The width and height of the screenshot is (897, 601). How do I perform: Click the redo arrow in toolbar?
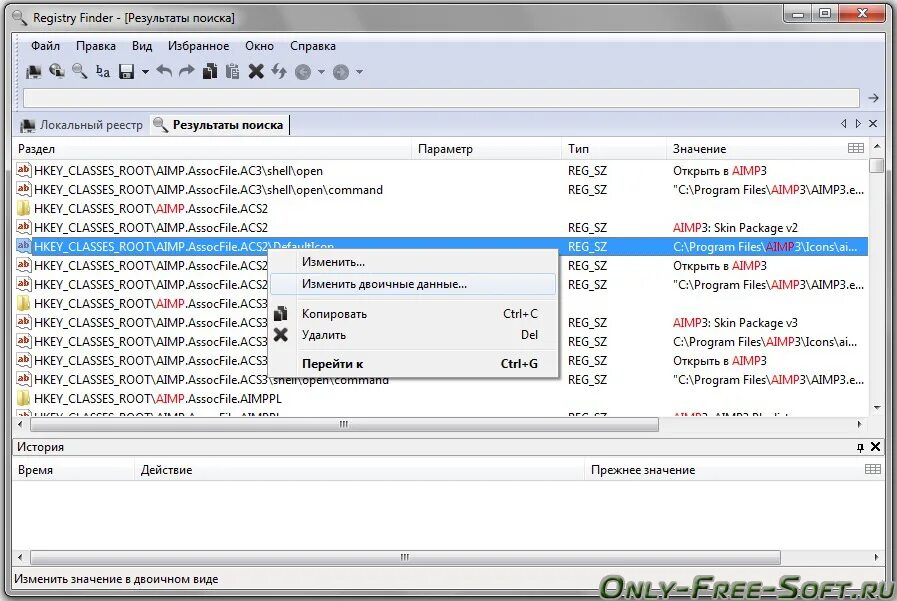tap(187, 71)
